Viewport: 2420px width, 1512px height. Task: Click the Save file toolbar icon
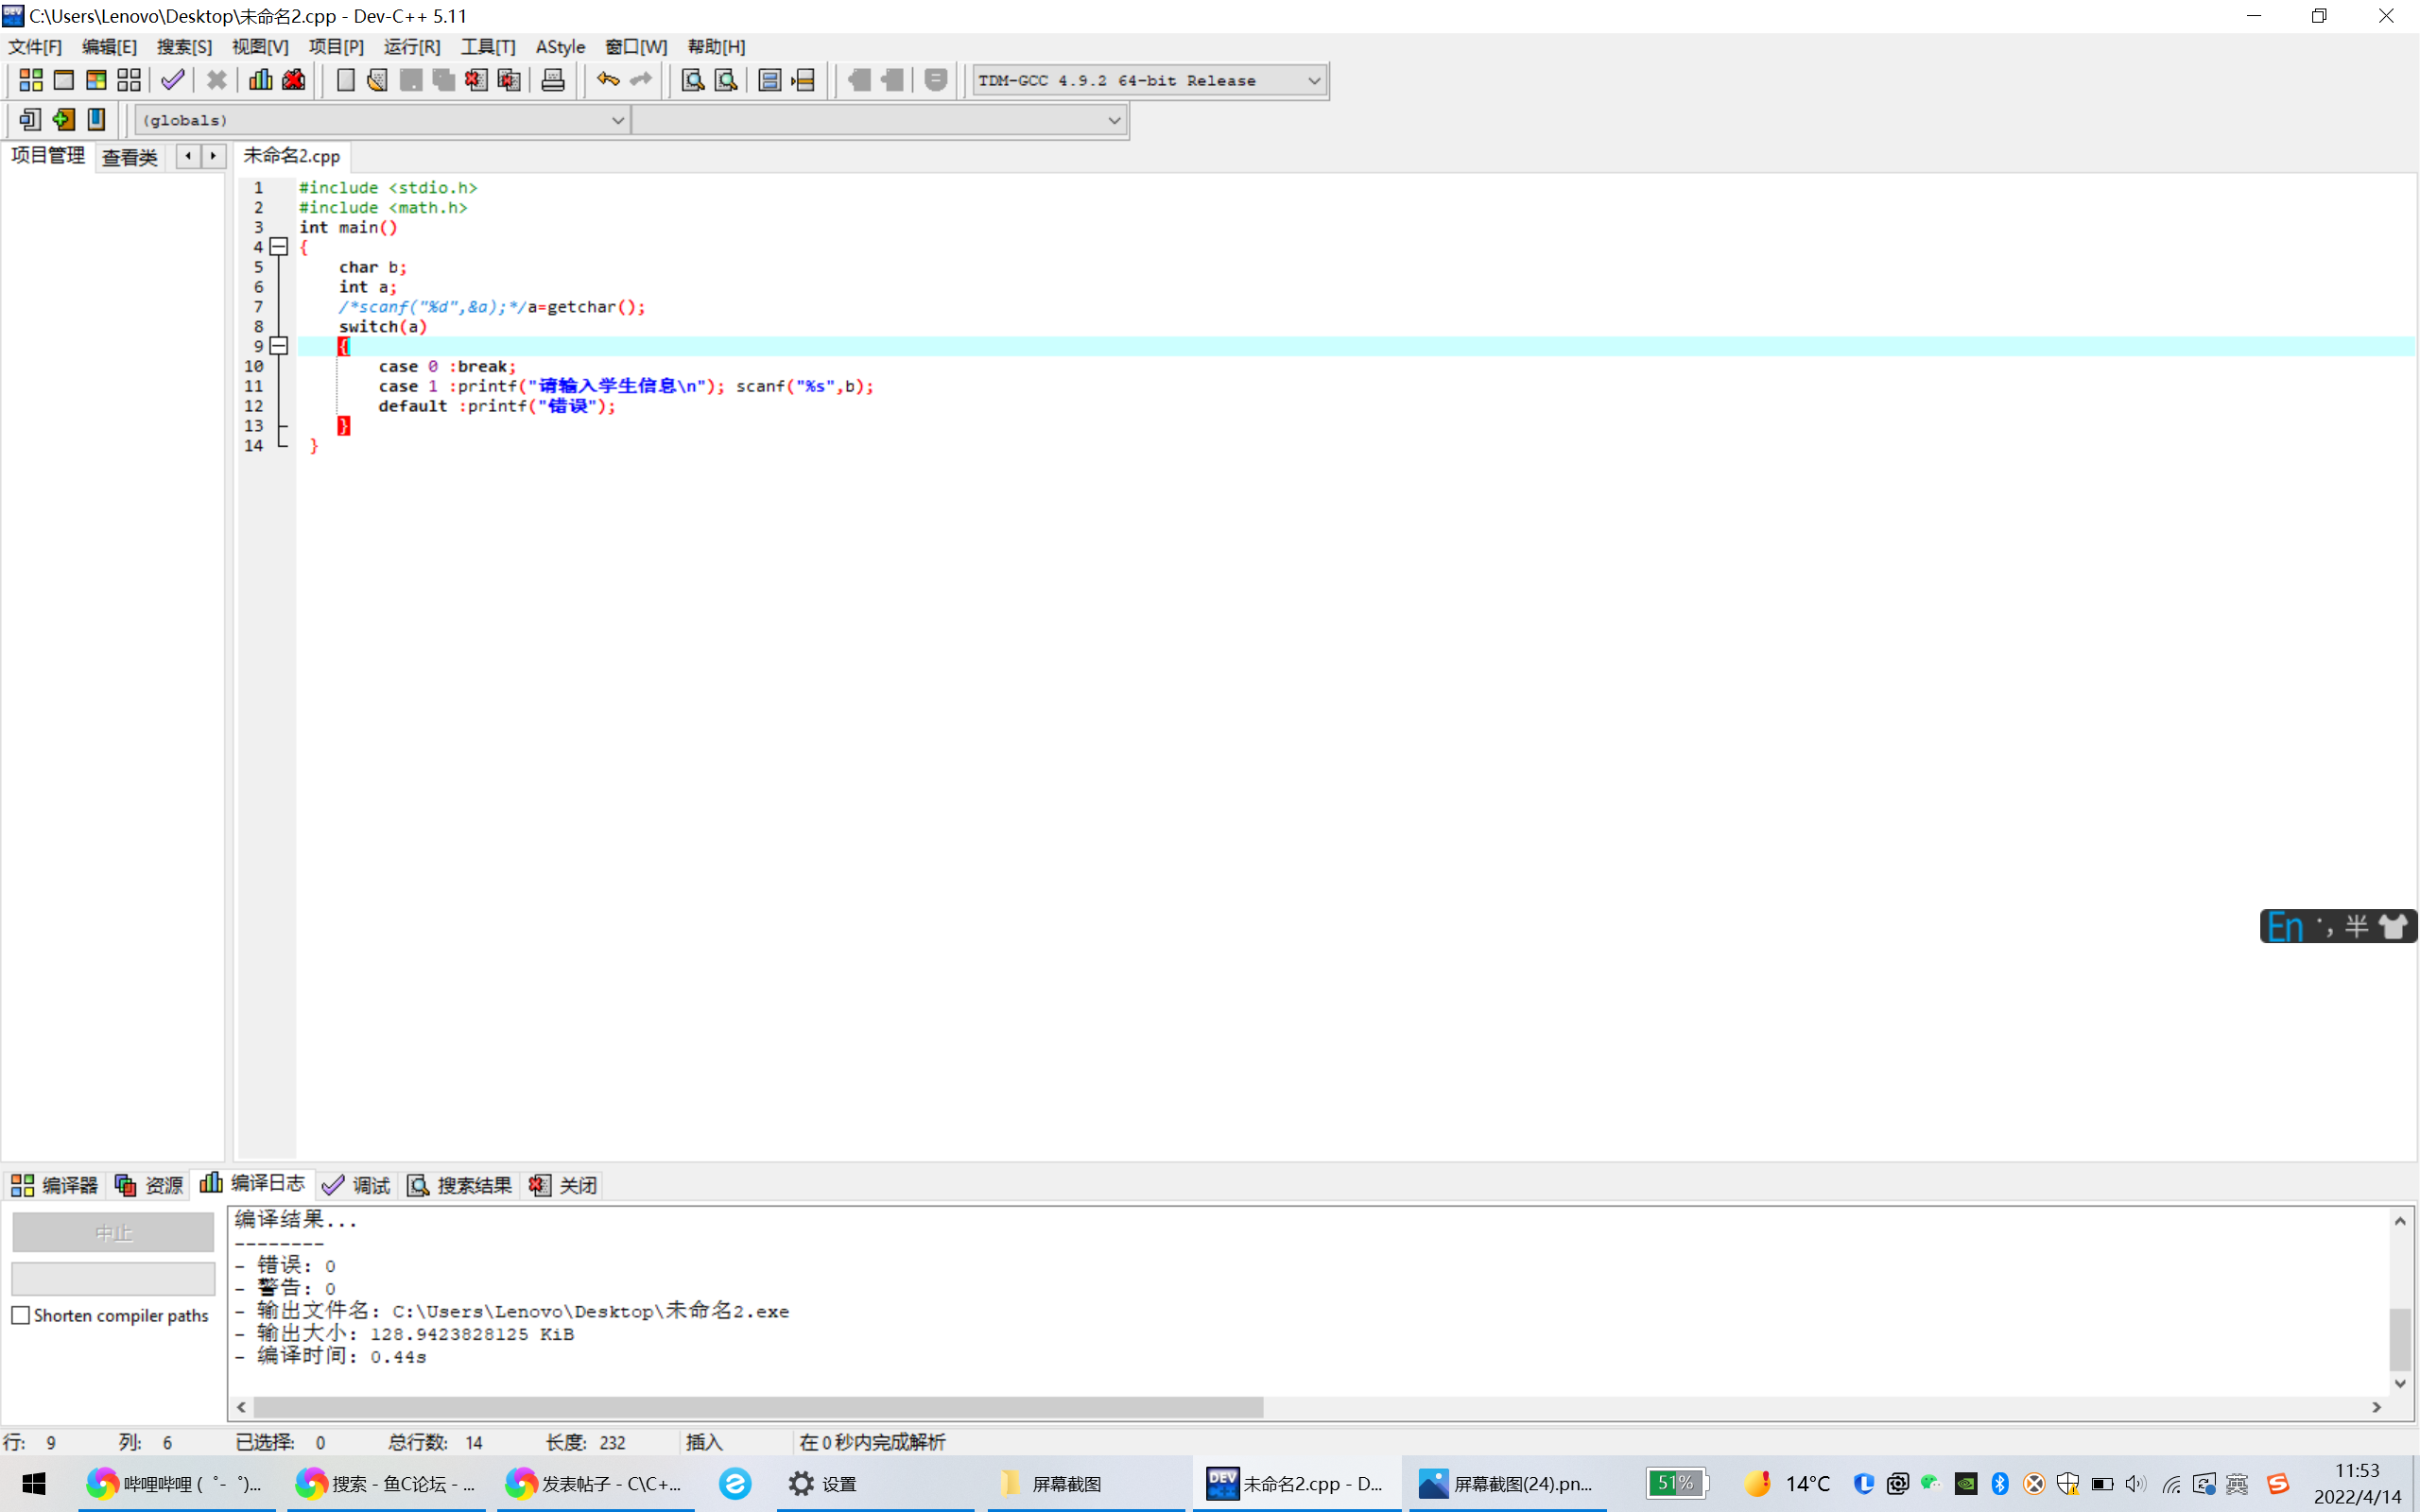pos(410,80)
